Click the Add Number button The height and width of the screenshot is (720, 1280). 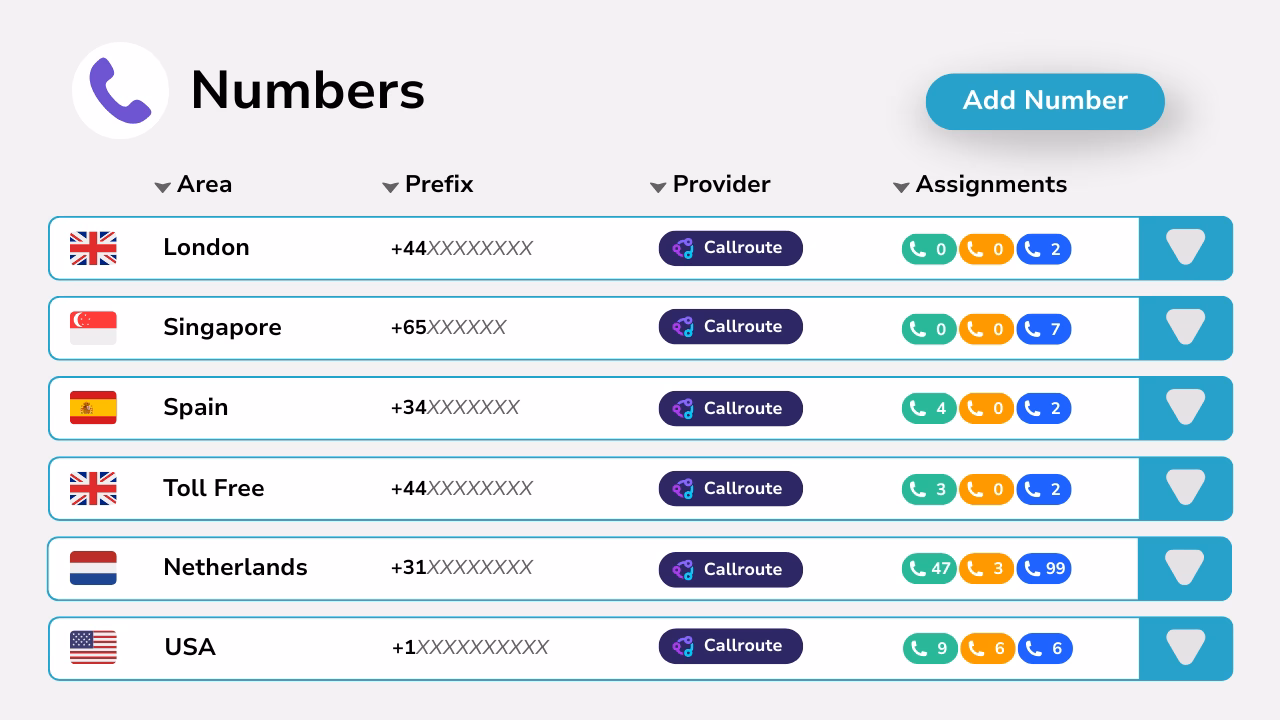(1045, 101)
